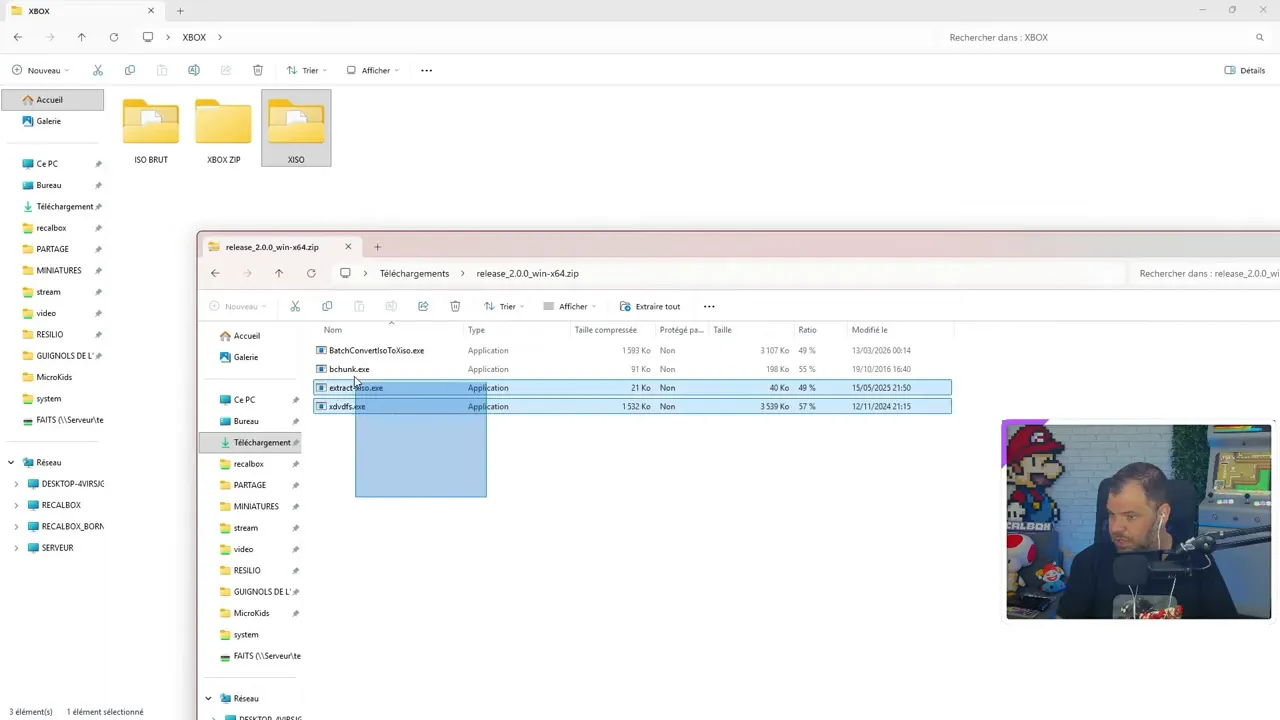Refresh the release zip window
This screenshot has width=1280, height=720.
[x=311, y=273]
